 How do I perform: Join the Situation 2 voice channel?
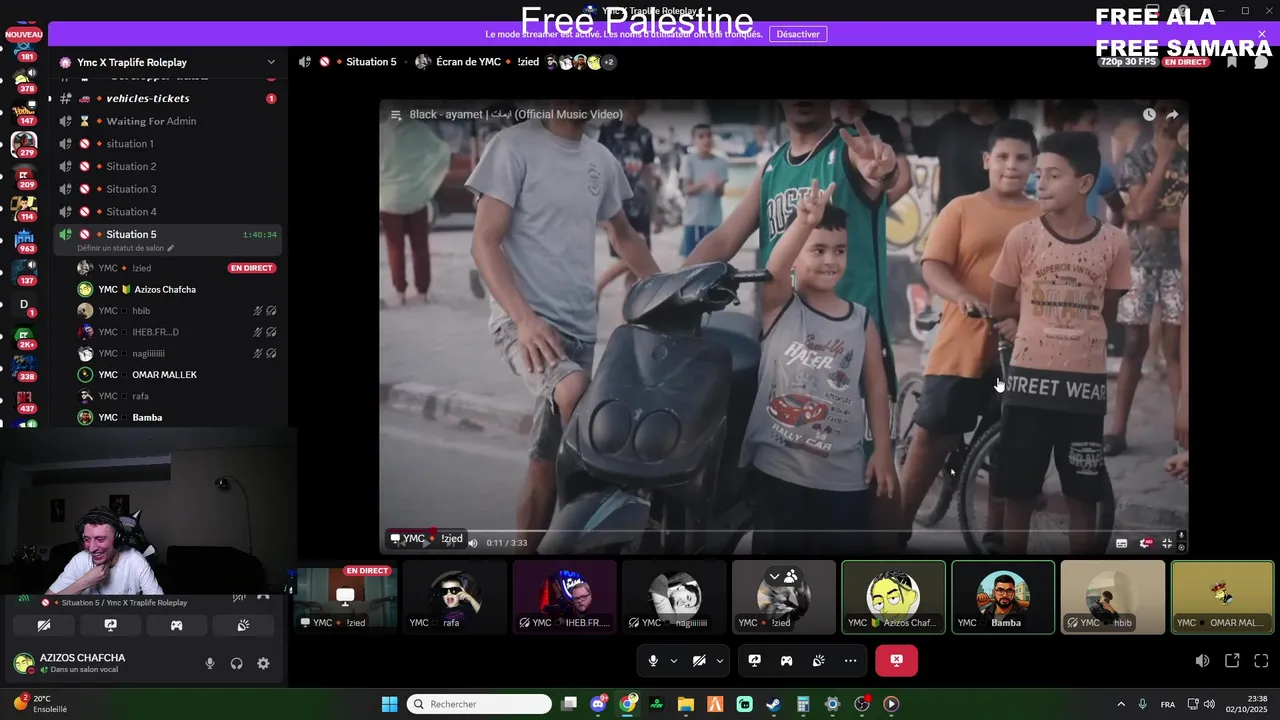(168, 166)
